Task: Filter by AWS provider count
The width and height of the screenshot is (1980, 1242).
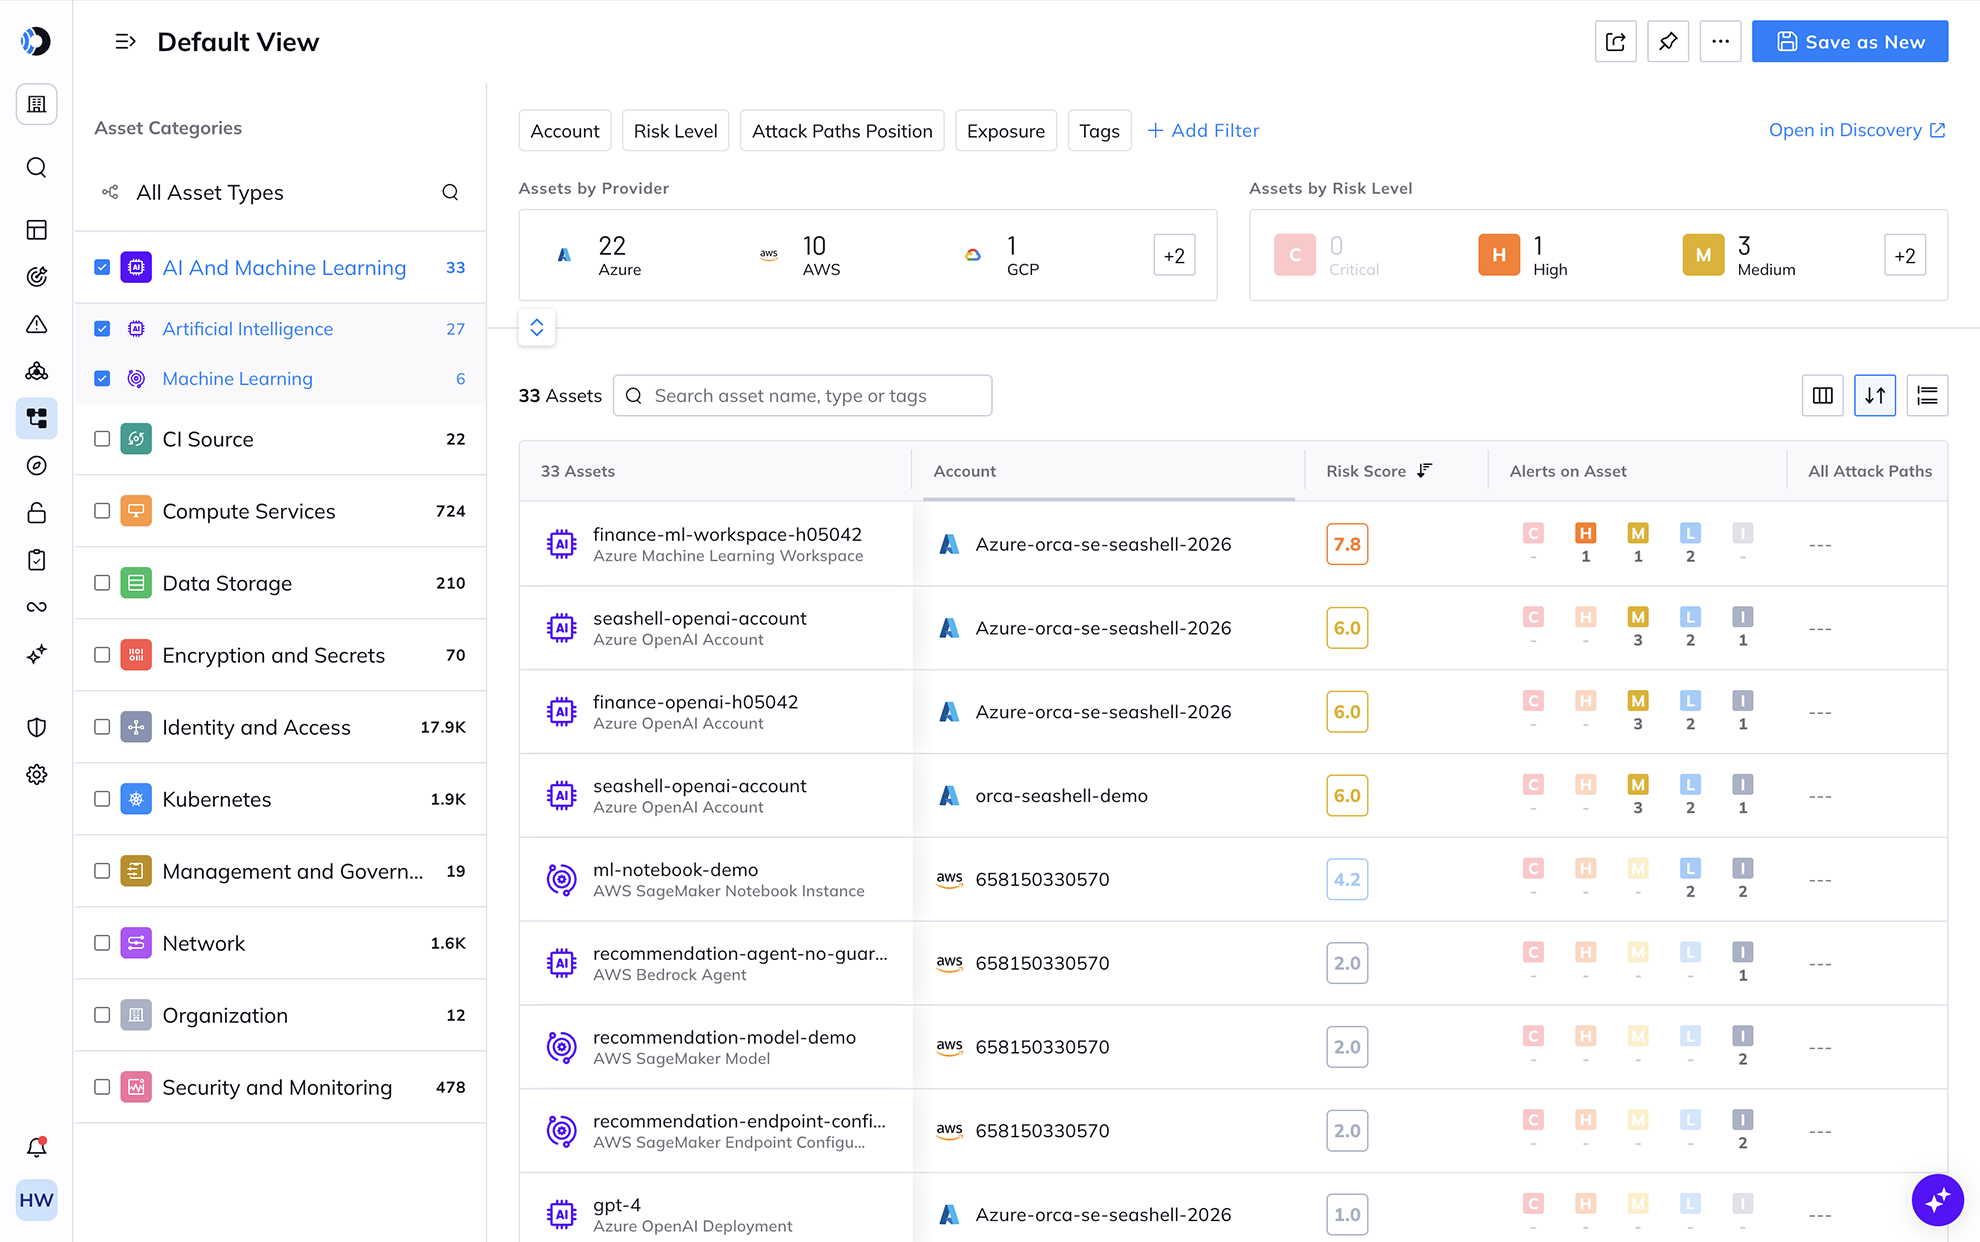Action: point(800,255)
